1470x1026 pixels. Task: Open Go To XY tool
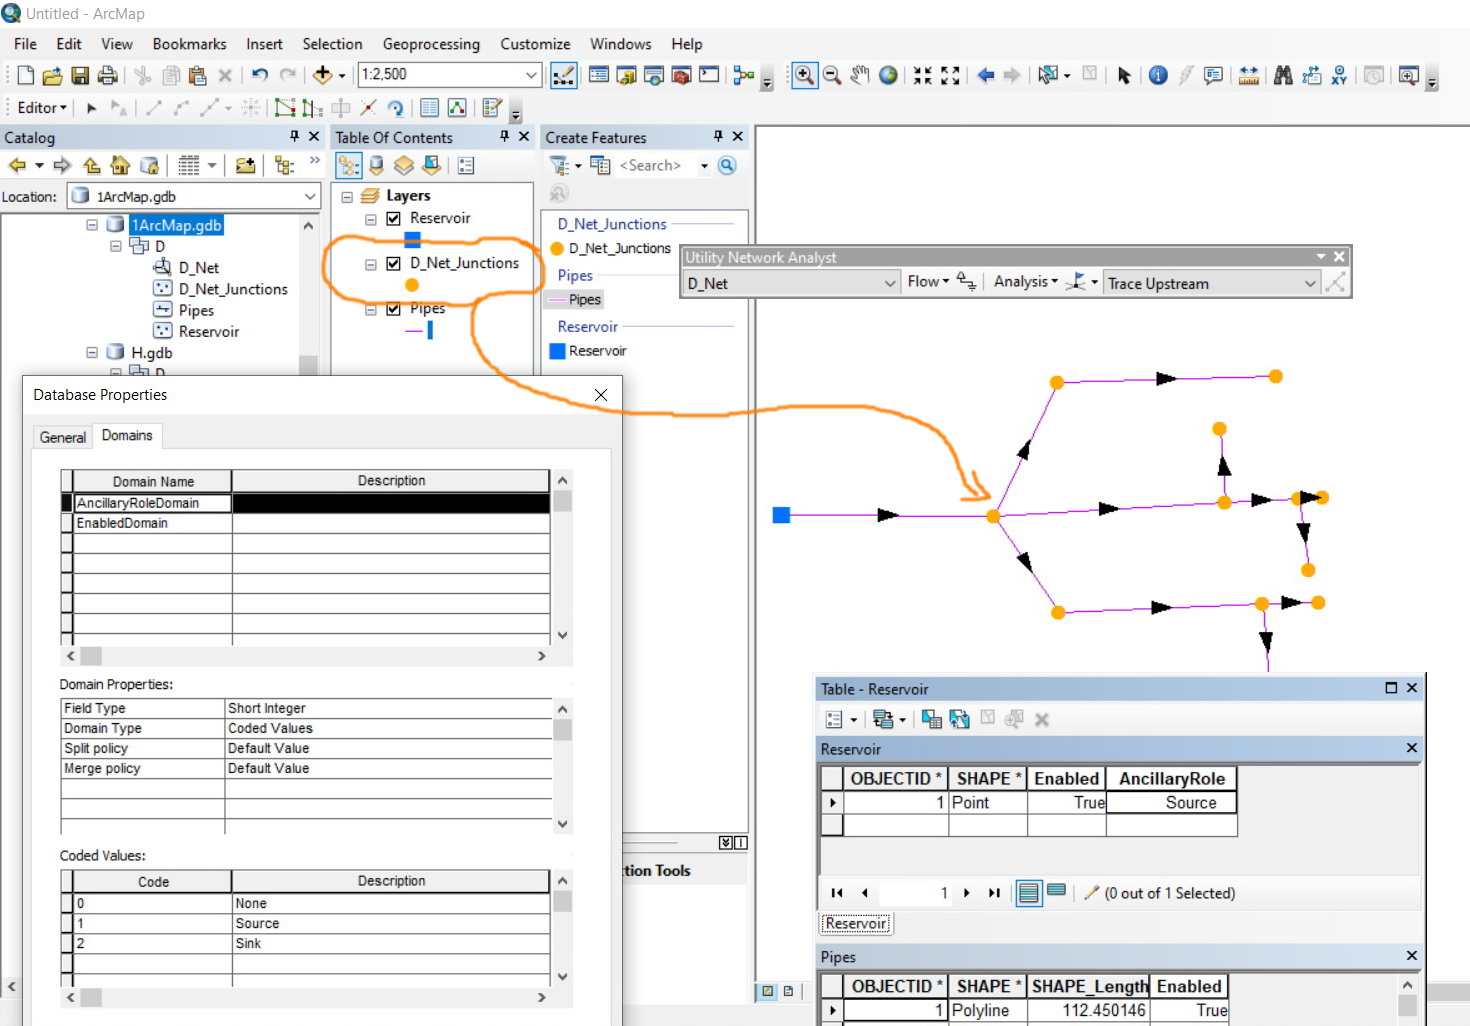[1339, 75]
